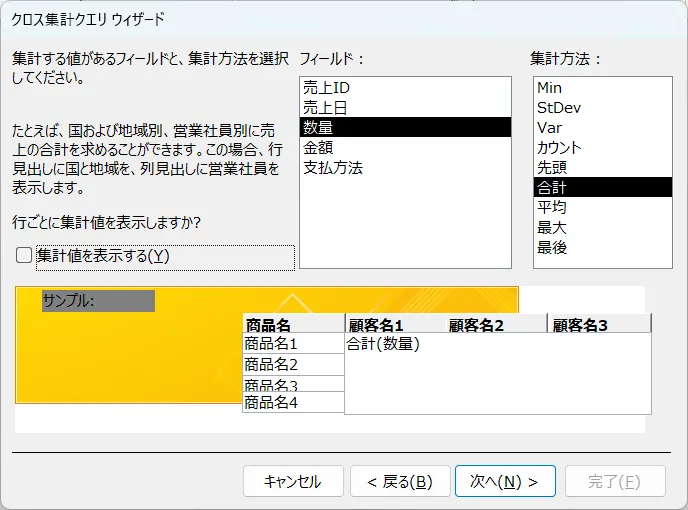Pick StDev as the aggregate function
This screenshot has width=688, height=510.
[x=602, y=107]
